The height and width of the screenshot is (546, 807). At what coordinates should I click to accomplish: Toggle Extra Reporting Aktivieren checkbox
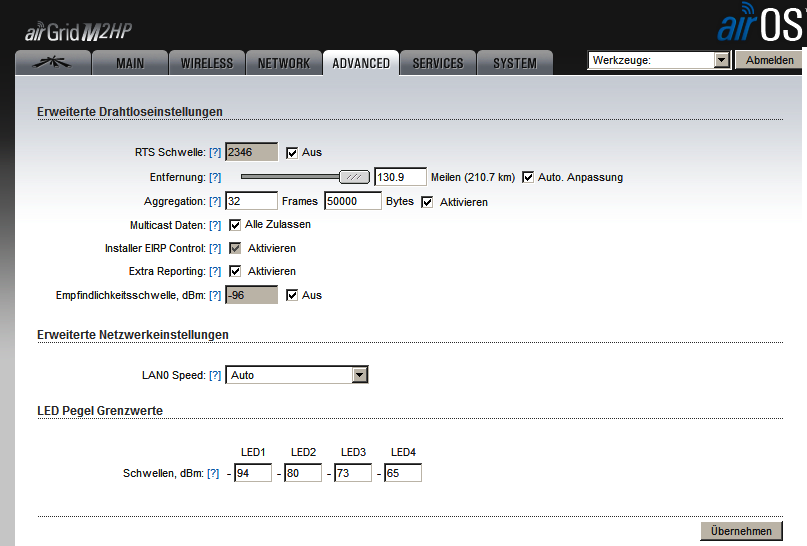tap(236, 271)
